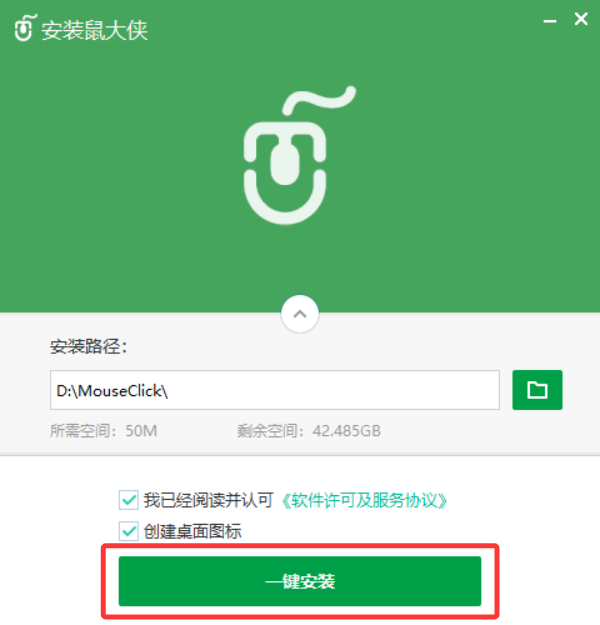Click the small mouse logo in title bar
600x625 pixels.
pos(26,28)
